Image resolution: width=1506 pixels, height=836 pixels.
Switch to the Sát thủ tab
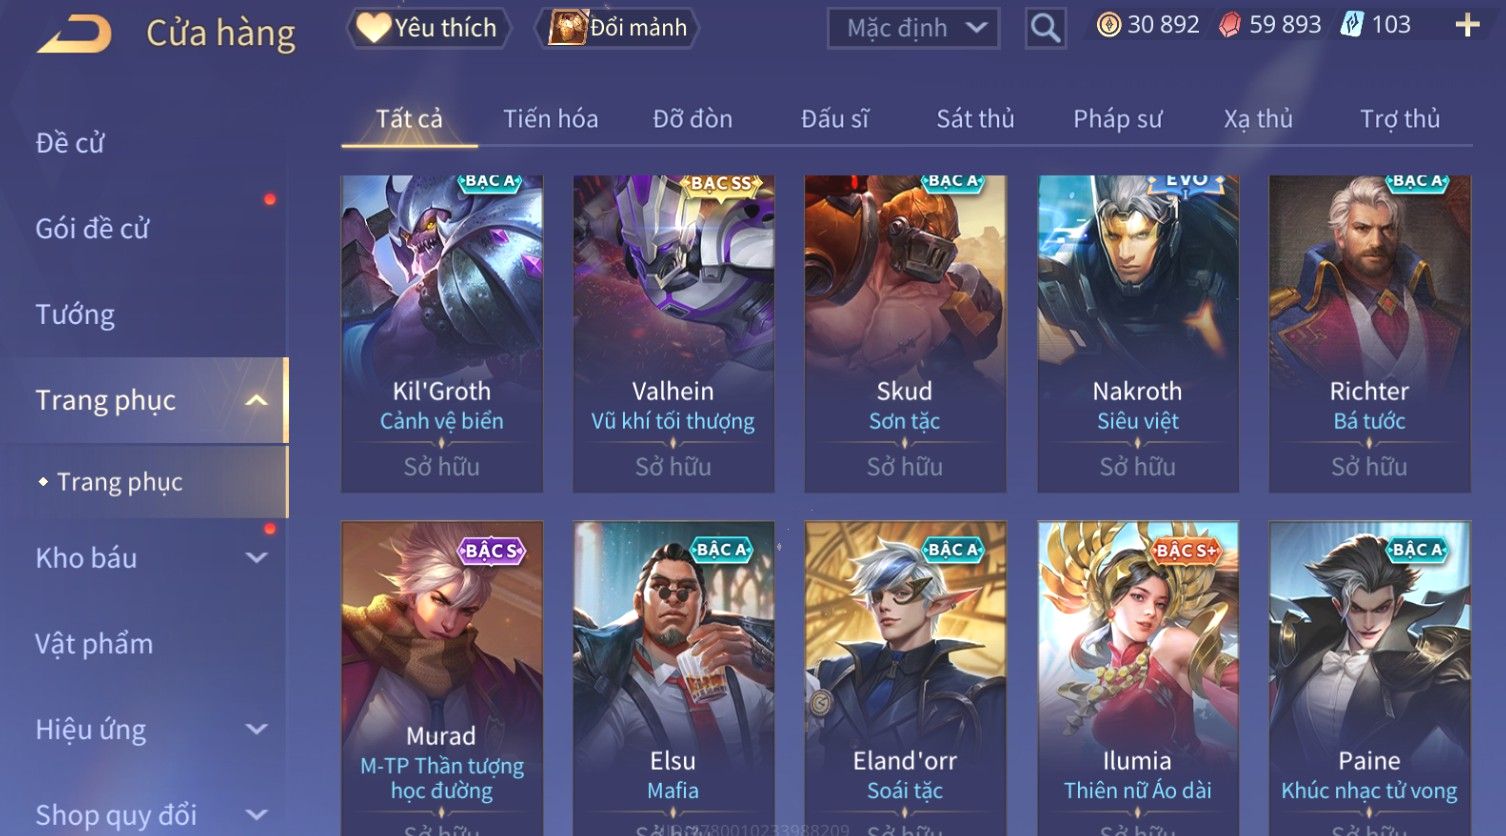click(975, 119)
